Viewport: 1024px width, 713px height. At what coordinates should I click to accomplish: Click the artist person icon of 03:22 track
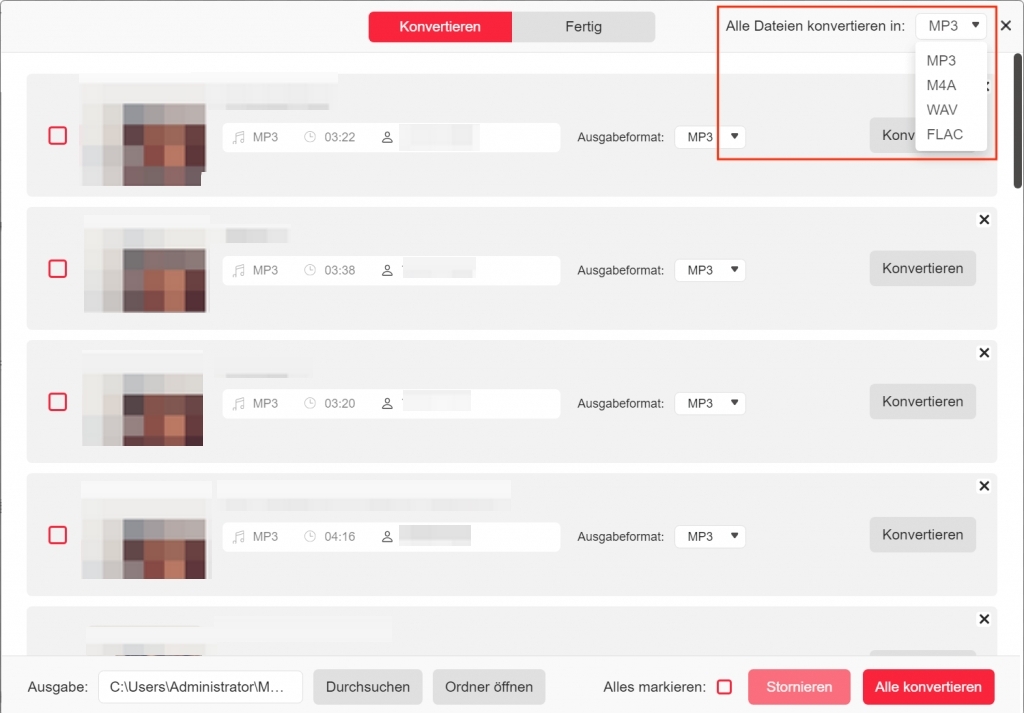[x=387, y=137]
